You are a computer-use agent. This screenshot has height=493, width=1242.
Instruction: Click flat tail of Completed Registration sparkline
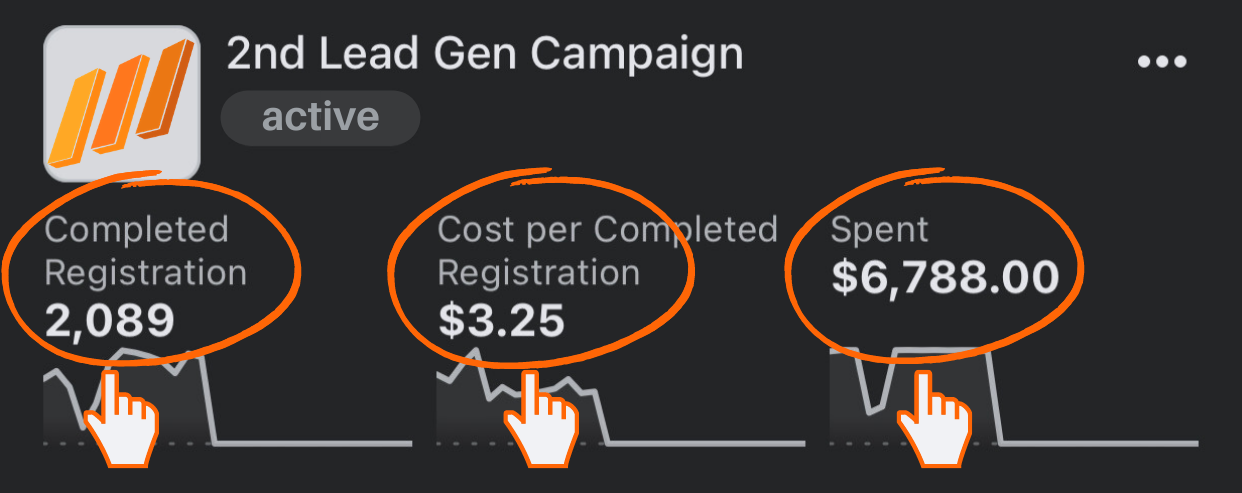313,442
